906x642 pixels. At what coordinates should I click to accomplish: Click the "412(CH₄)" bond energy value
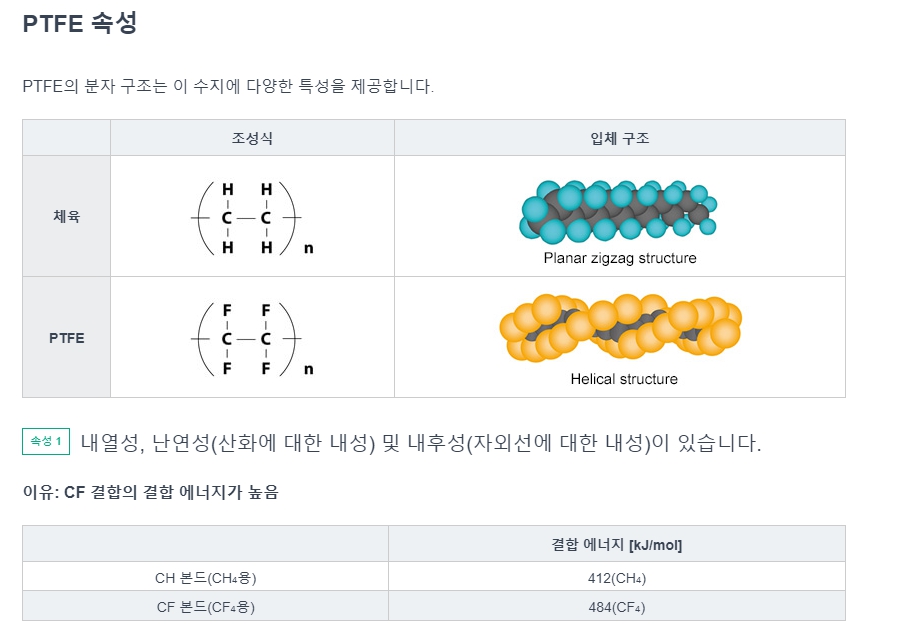(616, 577)
